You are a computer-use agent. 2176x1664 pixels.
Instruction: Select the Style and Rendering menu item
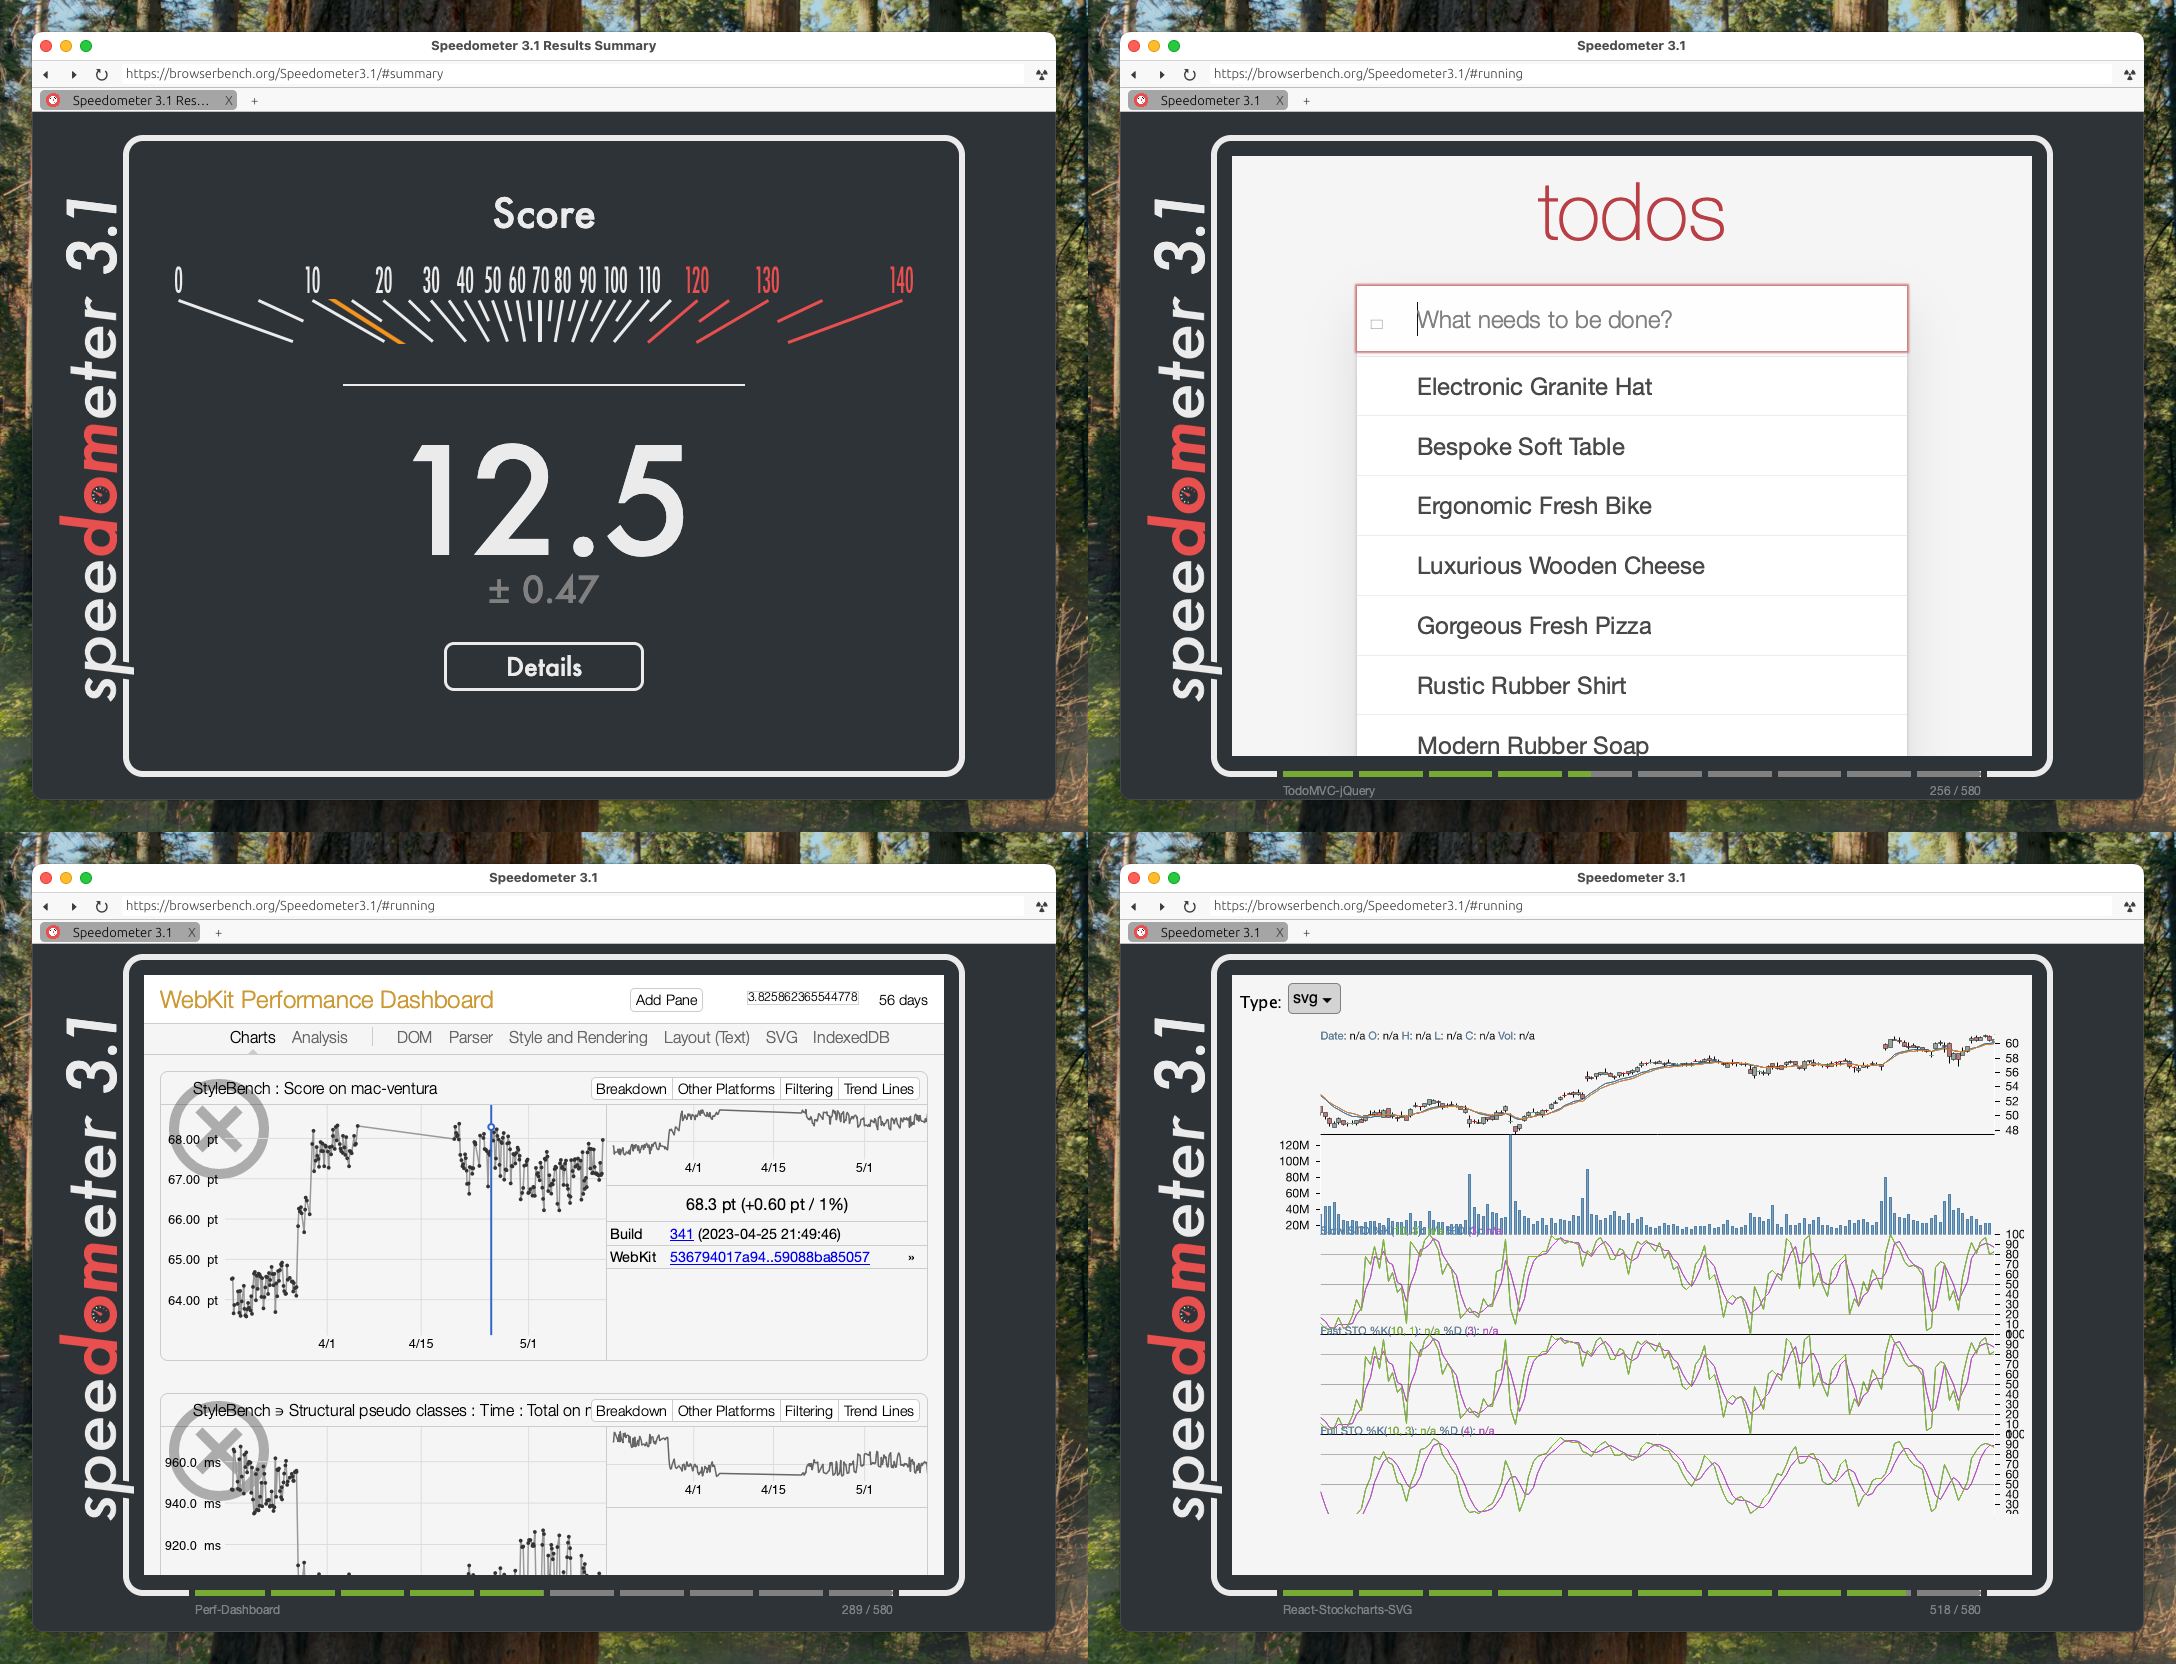[577, 1037]
